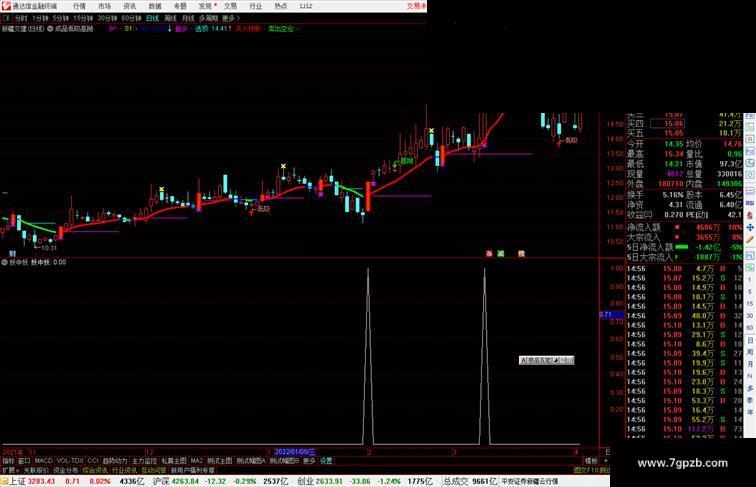This screenshot has width=756, height=487.
Task: Click the small floating toolbar in indicator pane
Action: (546, 360)
